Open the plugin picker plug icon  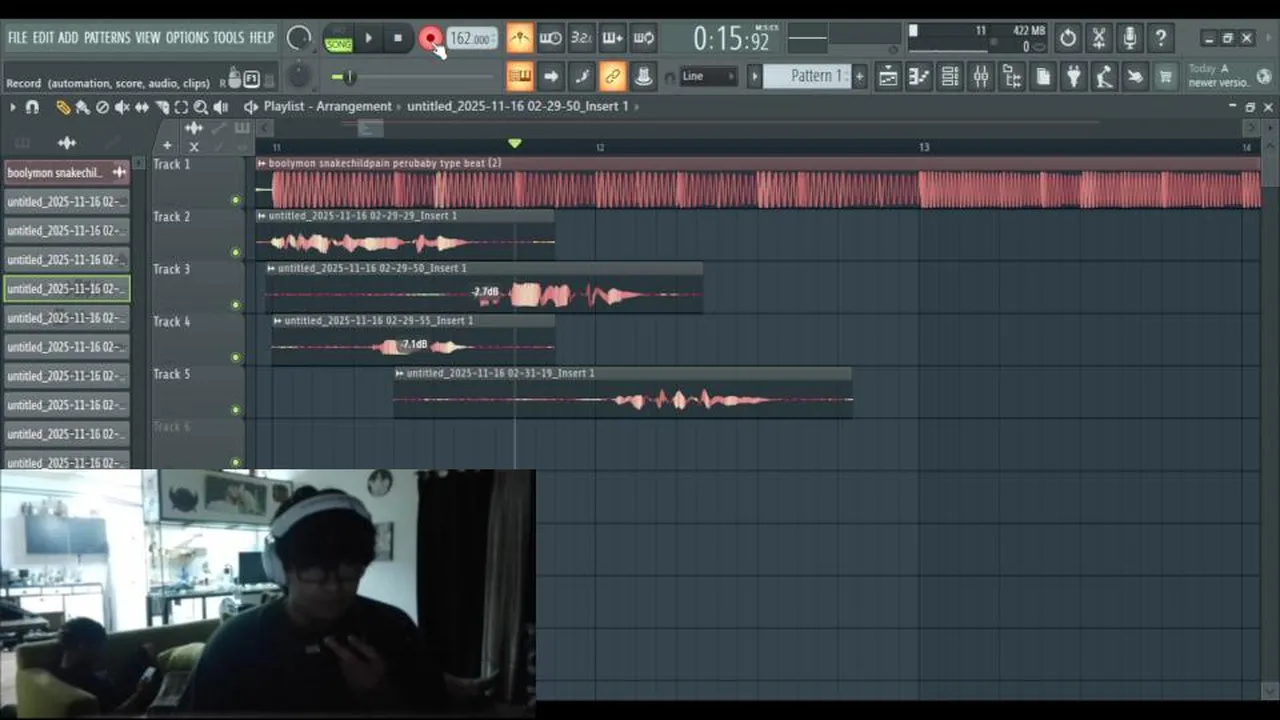tap(1073, 76)
